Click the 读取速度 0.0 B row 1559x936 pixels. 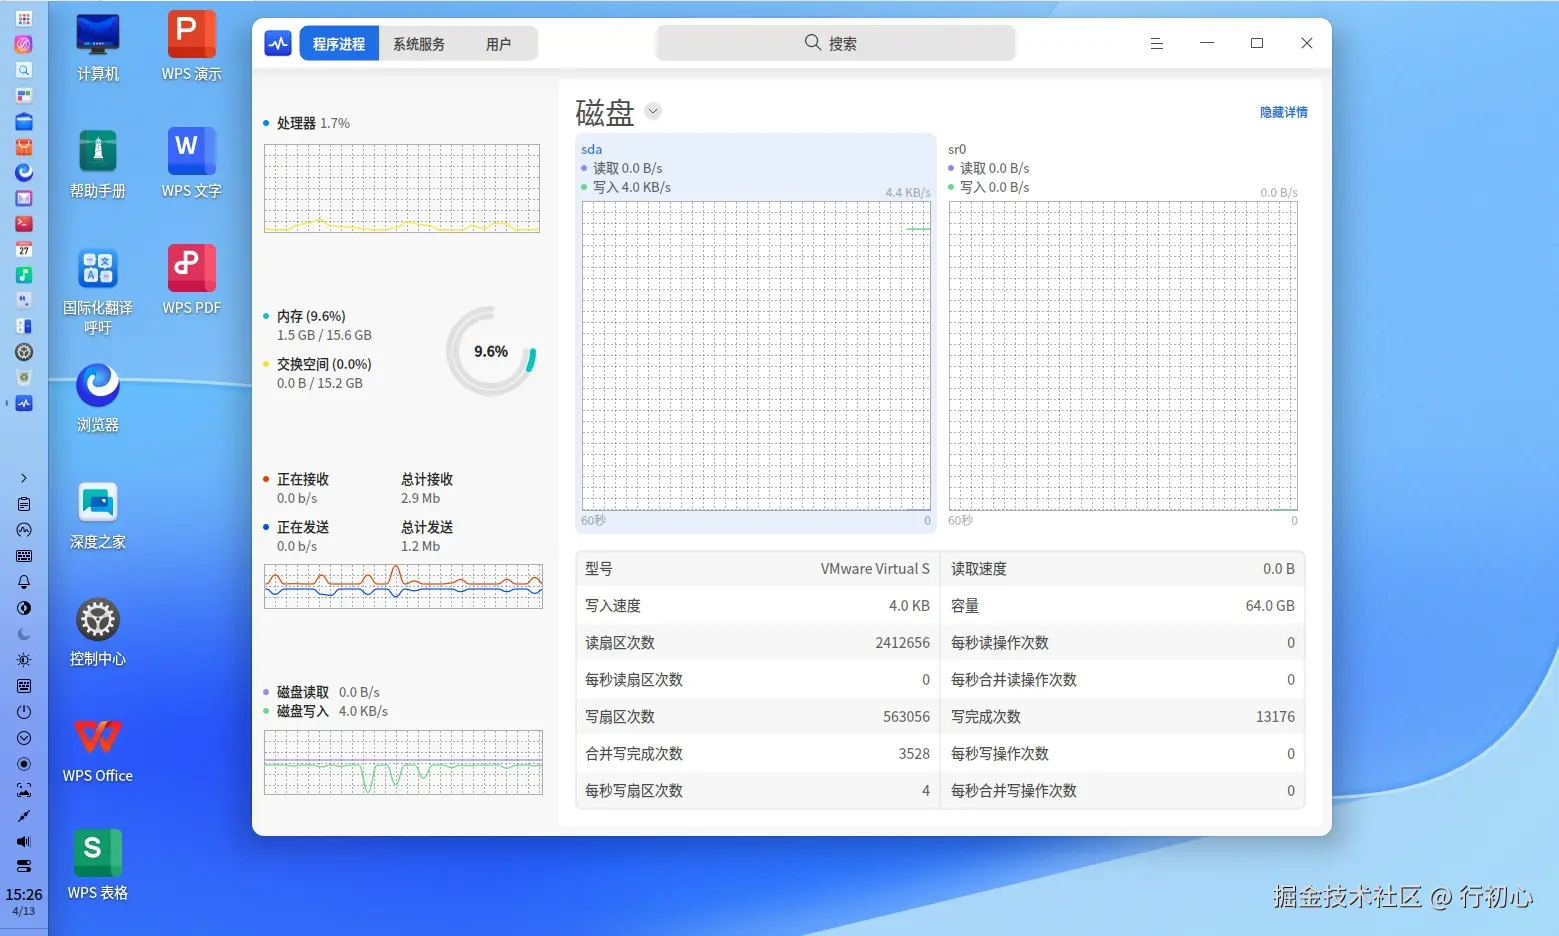tap(1123, 569)
